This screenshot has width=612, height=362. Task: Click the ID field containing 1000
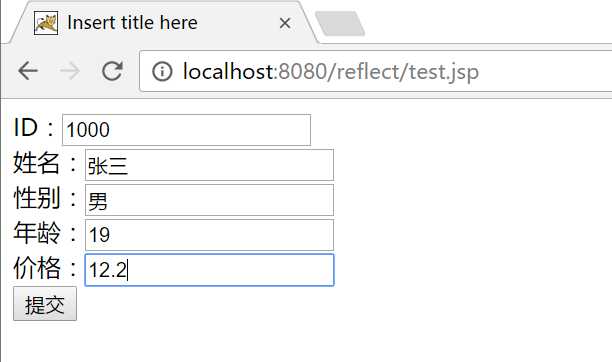187,130
